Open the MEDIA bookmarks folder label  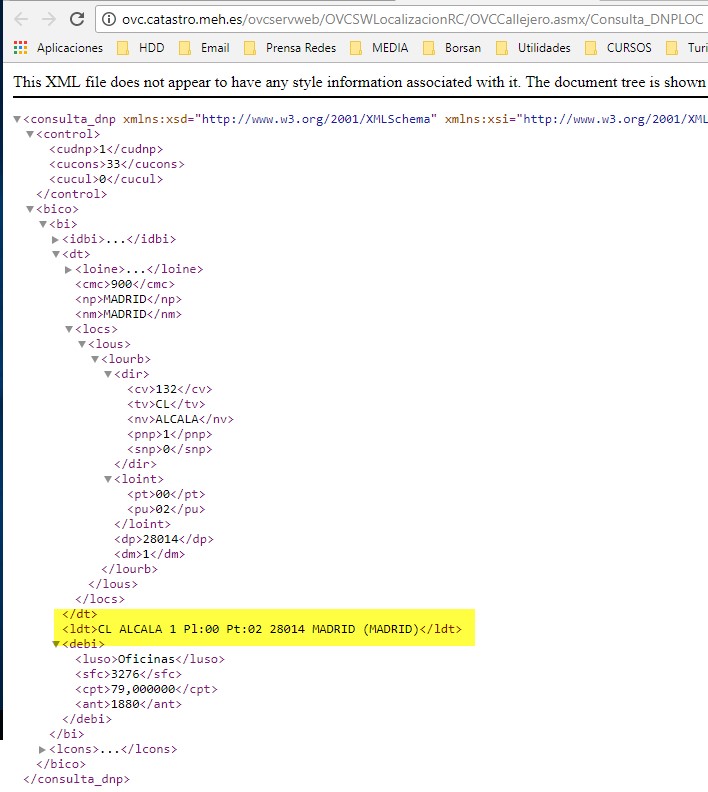coord(390,47)
